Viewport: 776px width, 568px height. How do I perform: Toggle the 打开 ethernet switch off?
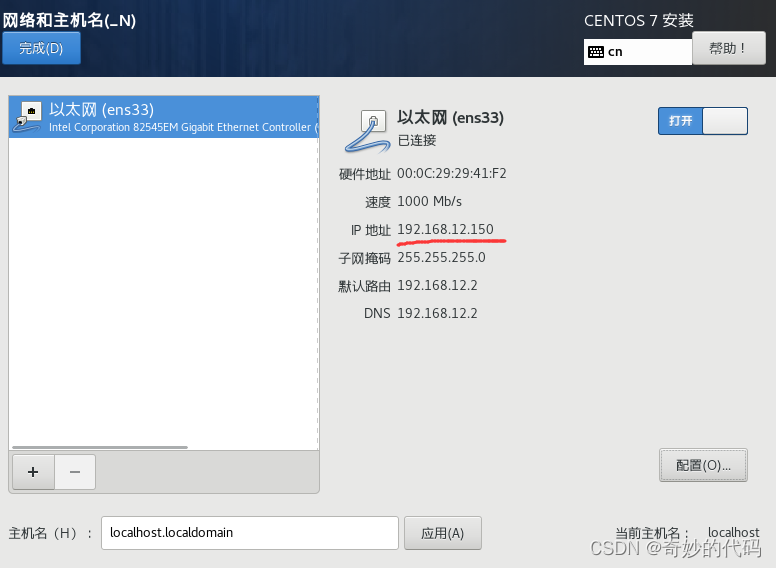(703, 121)
